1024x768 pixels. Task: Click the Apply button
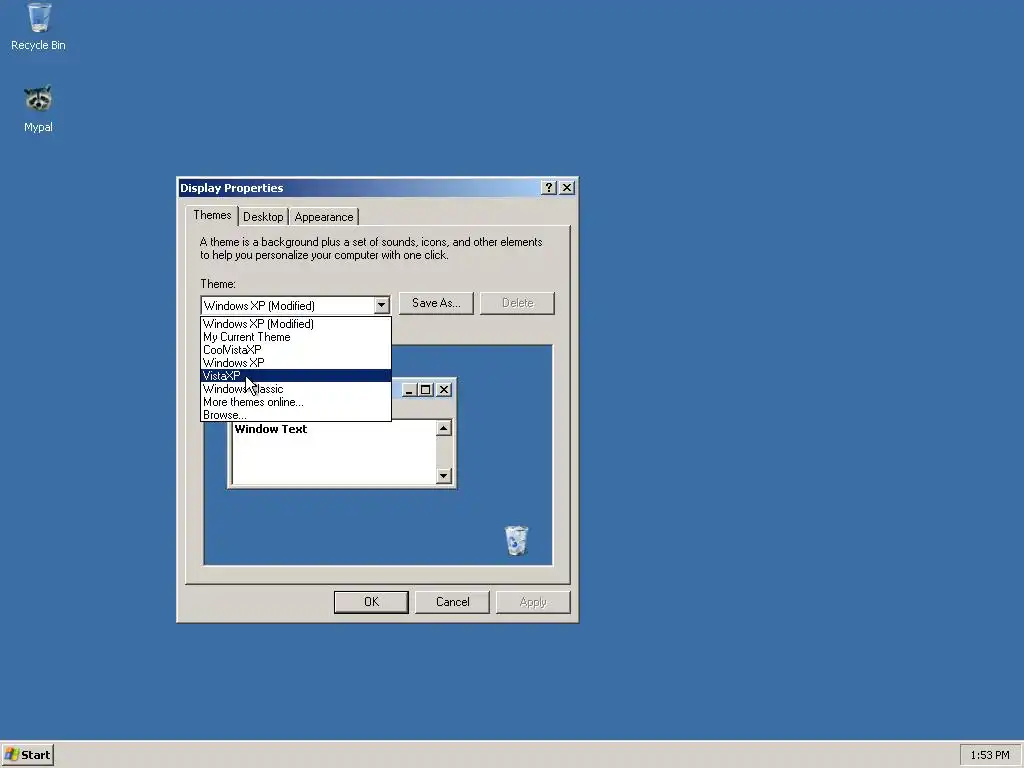click(x=533, y=602)
